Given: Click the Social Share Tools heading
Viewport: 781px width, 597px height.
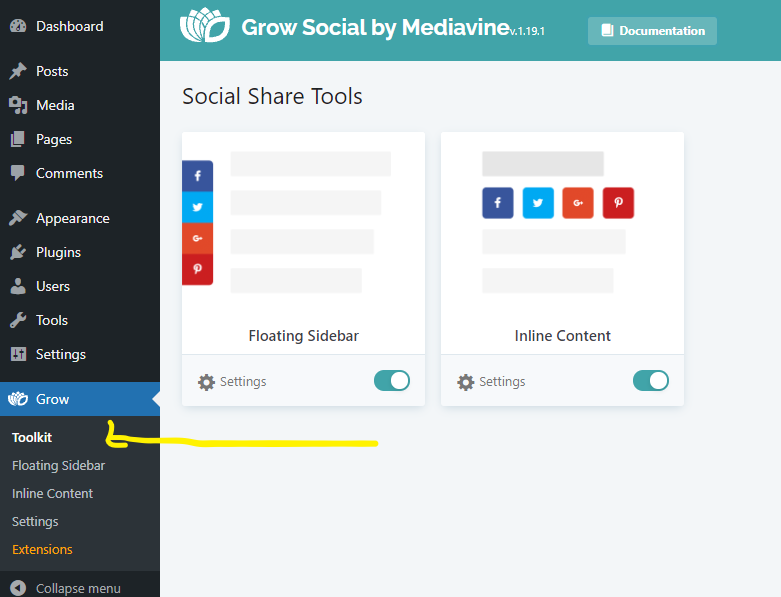Looking at the screenshot, I should point(272,96).
